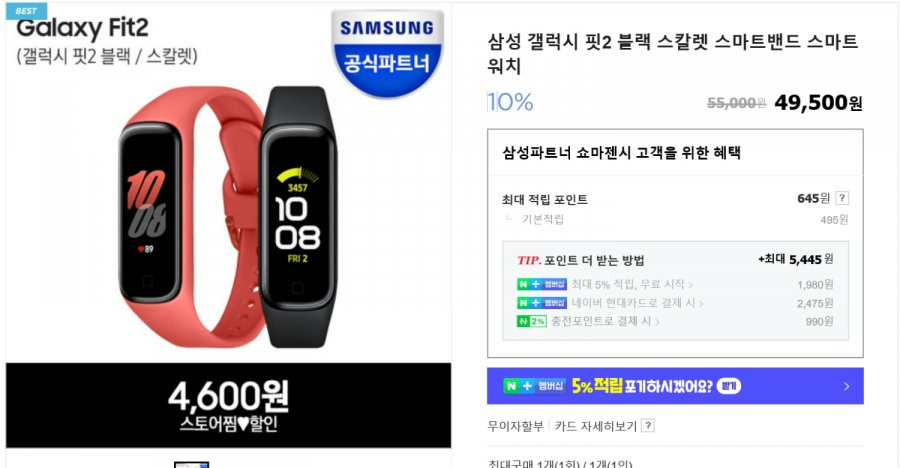The width and height of the screenshot is (900, 468).
Task: Expand 충전포인트로 결제 시 arrow
Action: 657,322
